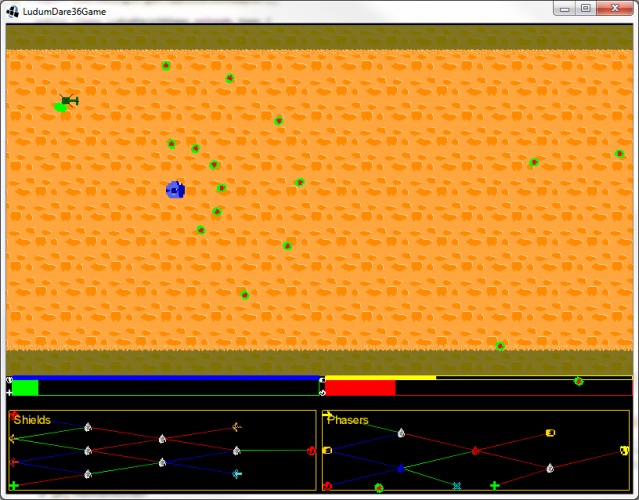The image size is (639, 500).
Task: Select the yellow arrow icon beside Phasers label
Action: [x=327, y=415]
